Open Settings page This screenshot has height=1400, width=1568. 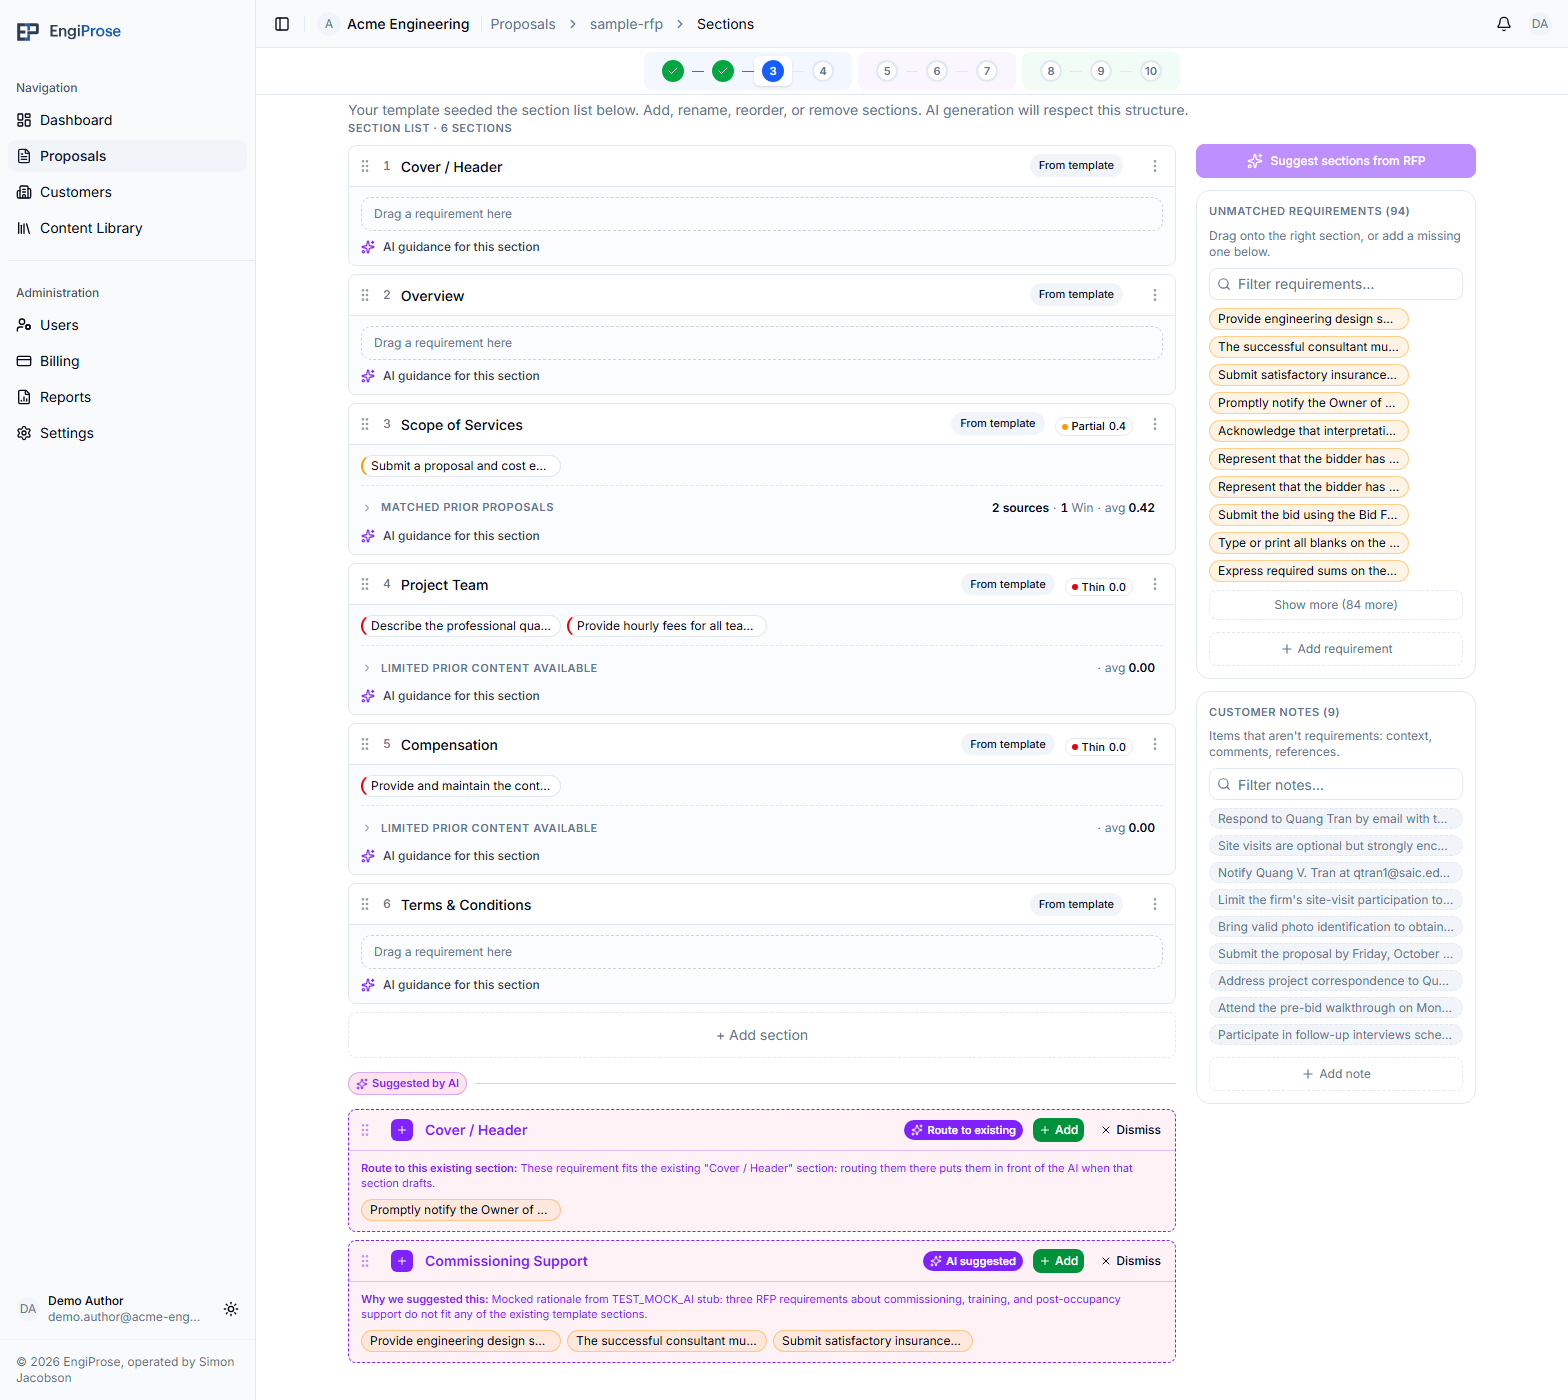pyautogui.click(x=127, y=433)
